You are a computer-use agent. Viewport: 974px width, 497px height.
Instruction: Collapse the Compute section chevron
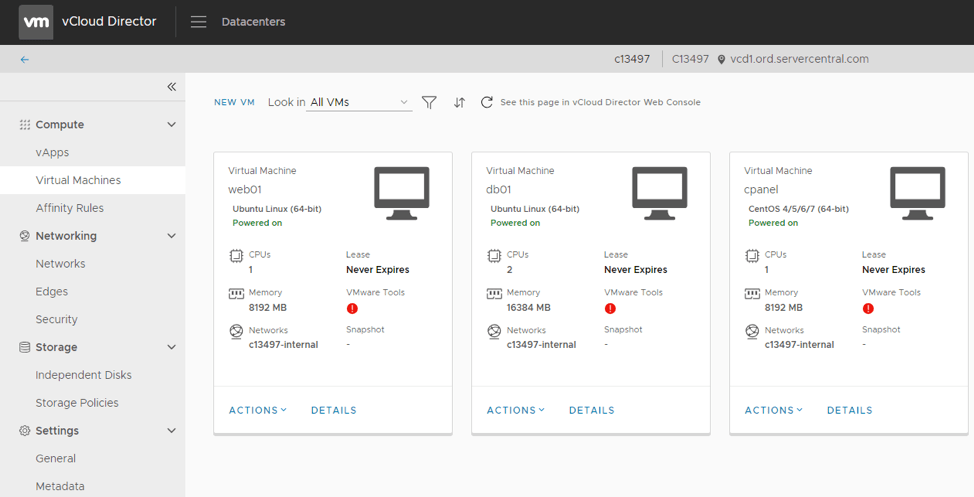[x=171, y=125]
